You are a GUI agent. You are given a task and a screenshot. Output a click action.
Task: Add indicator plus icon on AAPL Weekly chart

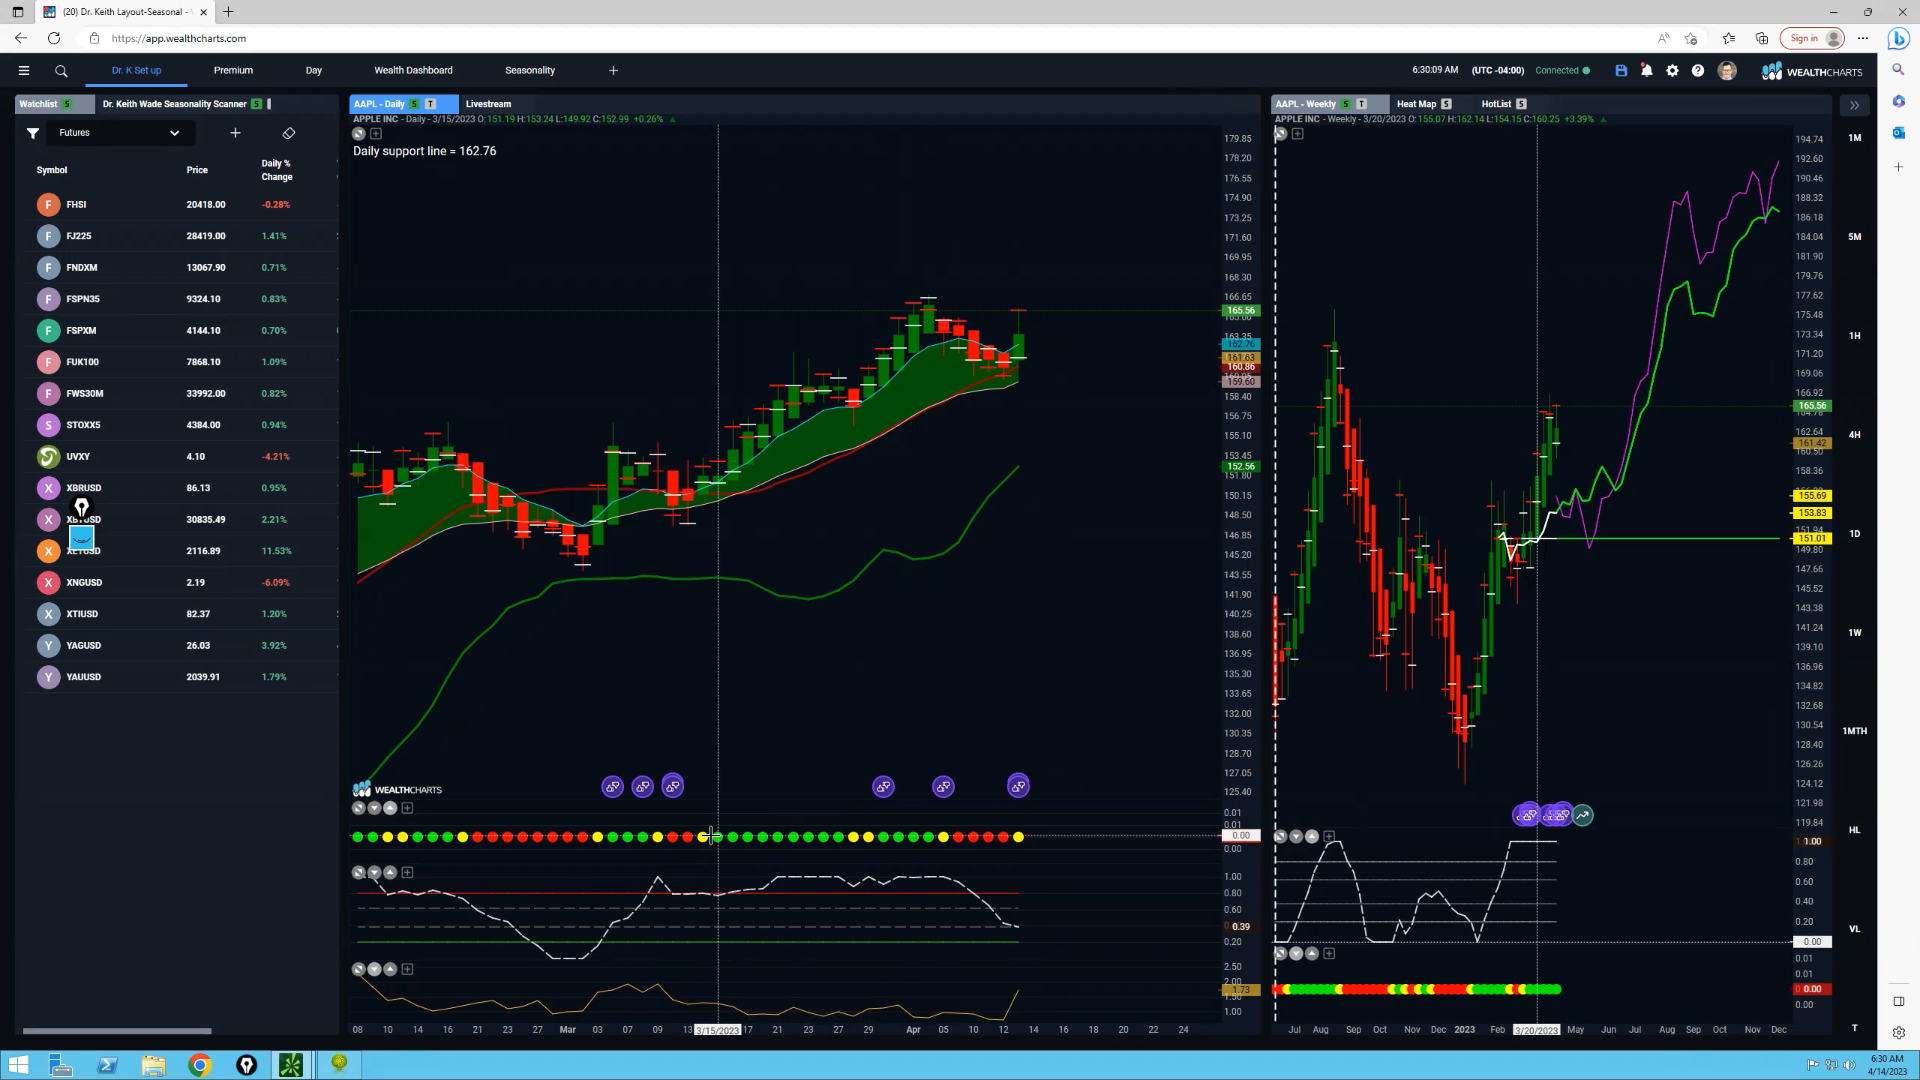pyautogui.click(x=1297, y=134)
